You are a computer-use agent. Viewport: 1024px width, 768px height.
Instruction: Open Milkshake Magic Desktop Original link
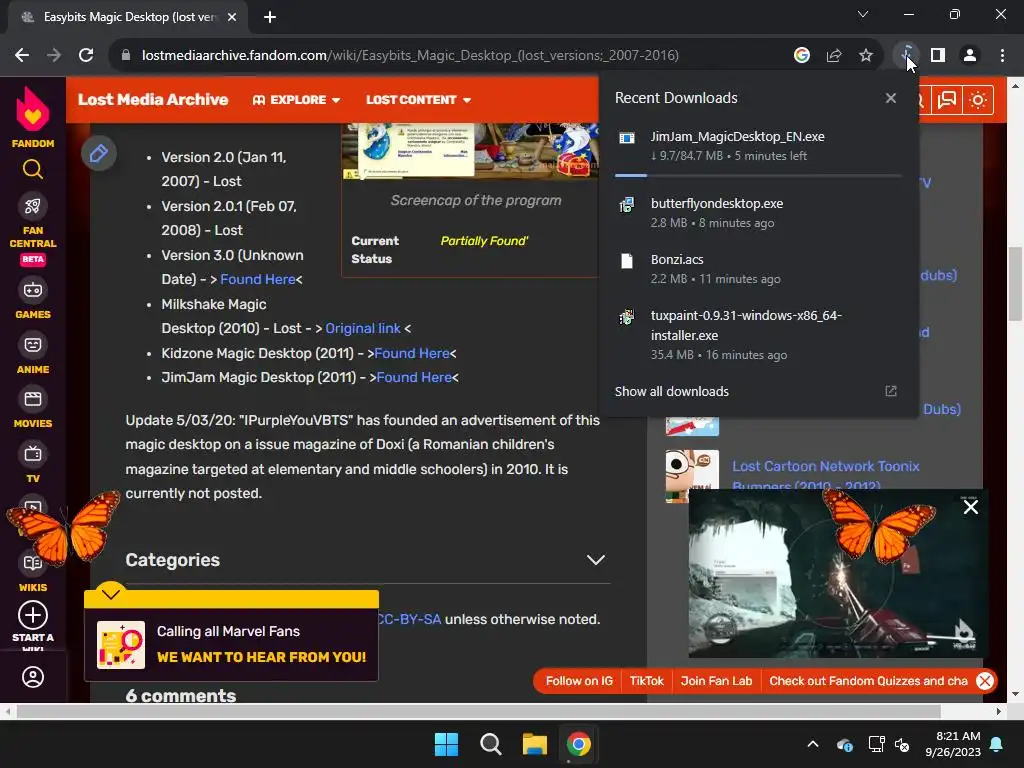click(x=362, y=328)
